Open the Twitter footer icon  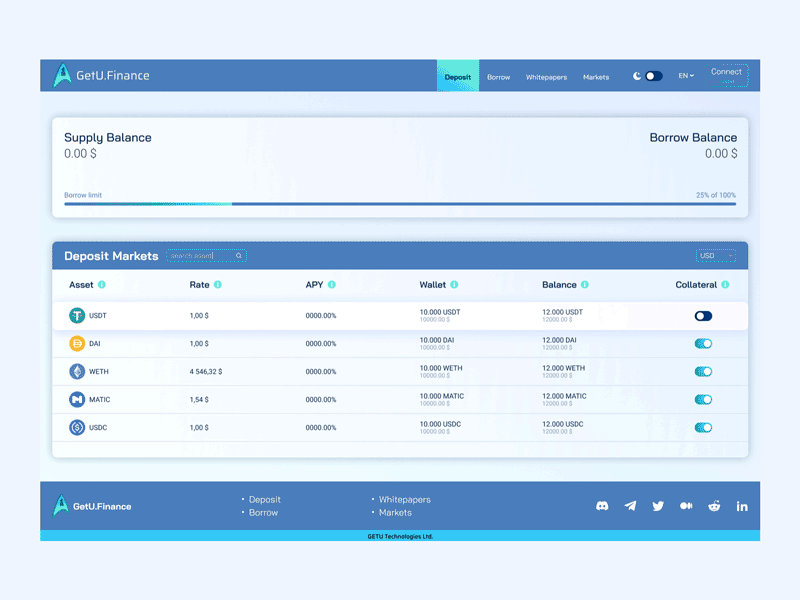pos(658,506)
